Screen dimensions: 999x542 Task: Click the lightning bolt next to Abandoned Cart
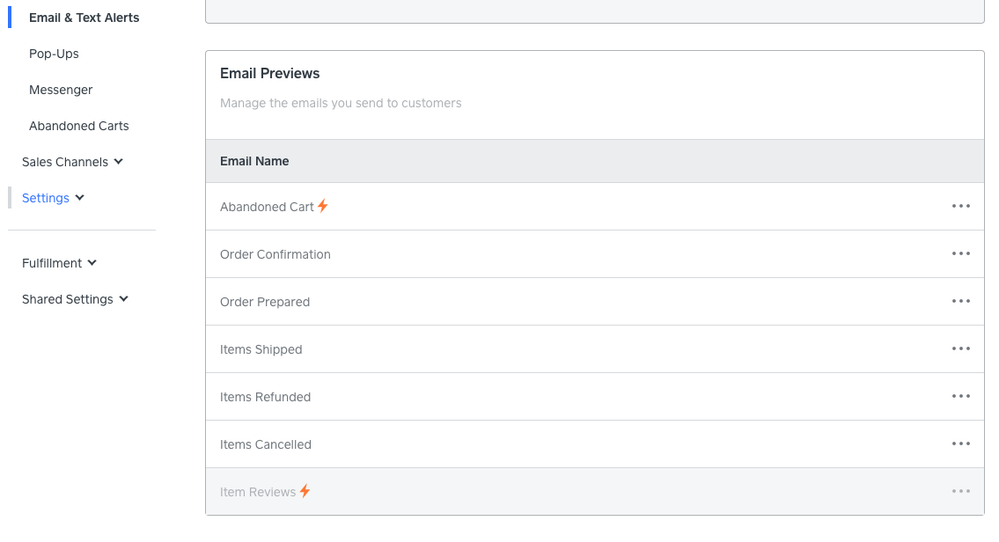[323, 206]
